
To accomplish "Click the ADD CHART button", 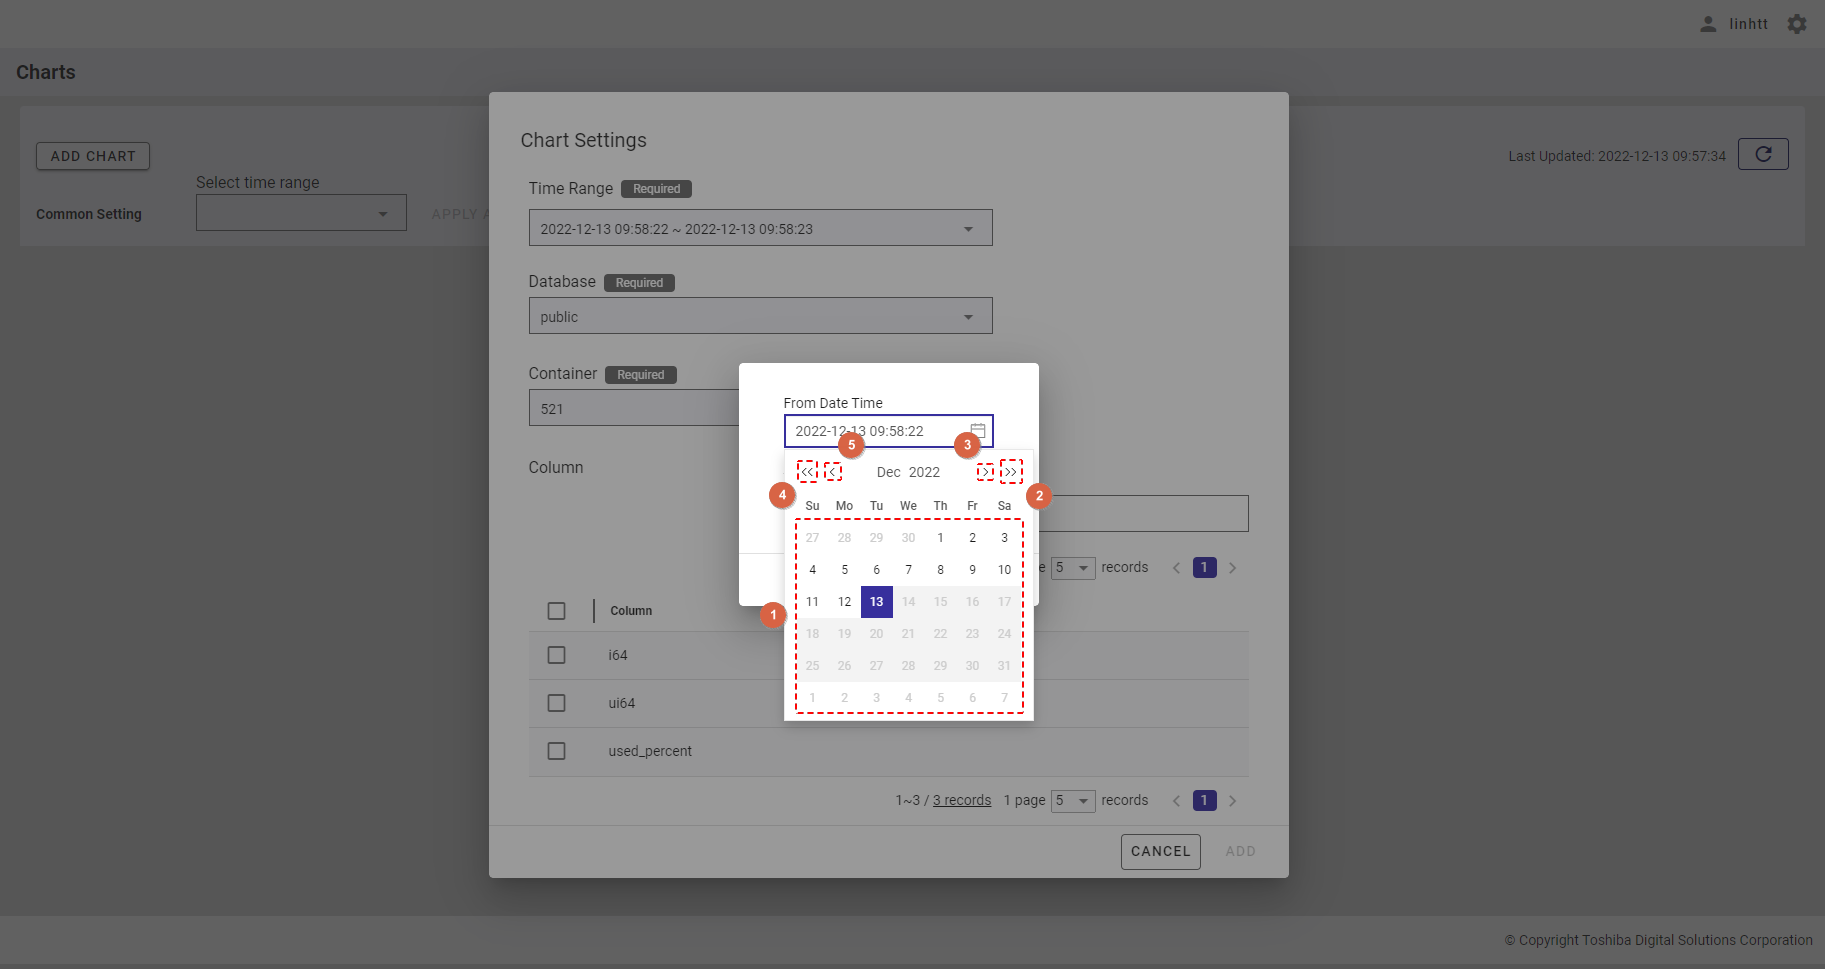I will click(x=93, y=156).
